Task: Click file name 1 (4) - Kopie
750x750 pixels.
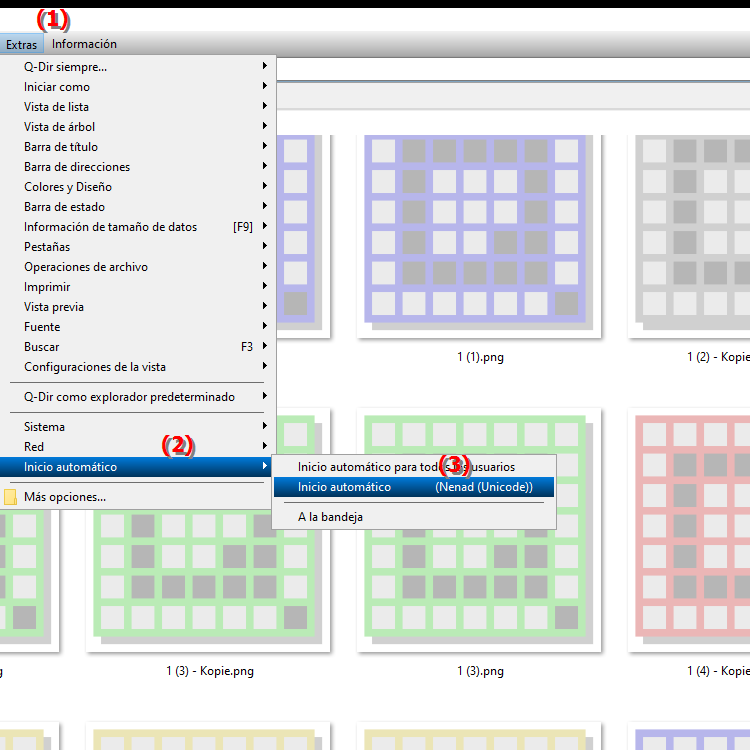Action: [x=718, y=671]
